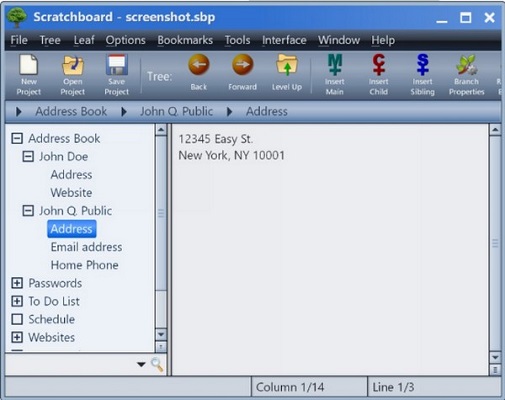Screen dimensions: 505x400
Task: Click the New Project icon
Action: pos(29,65)
